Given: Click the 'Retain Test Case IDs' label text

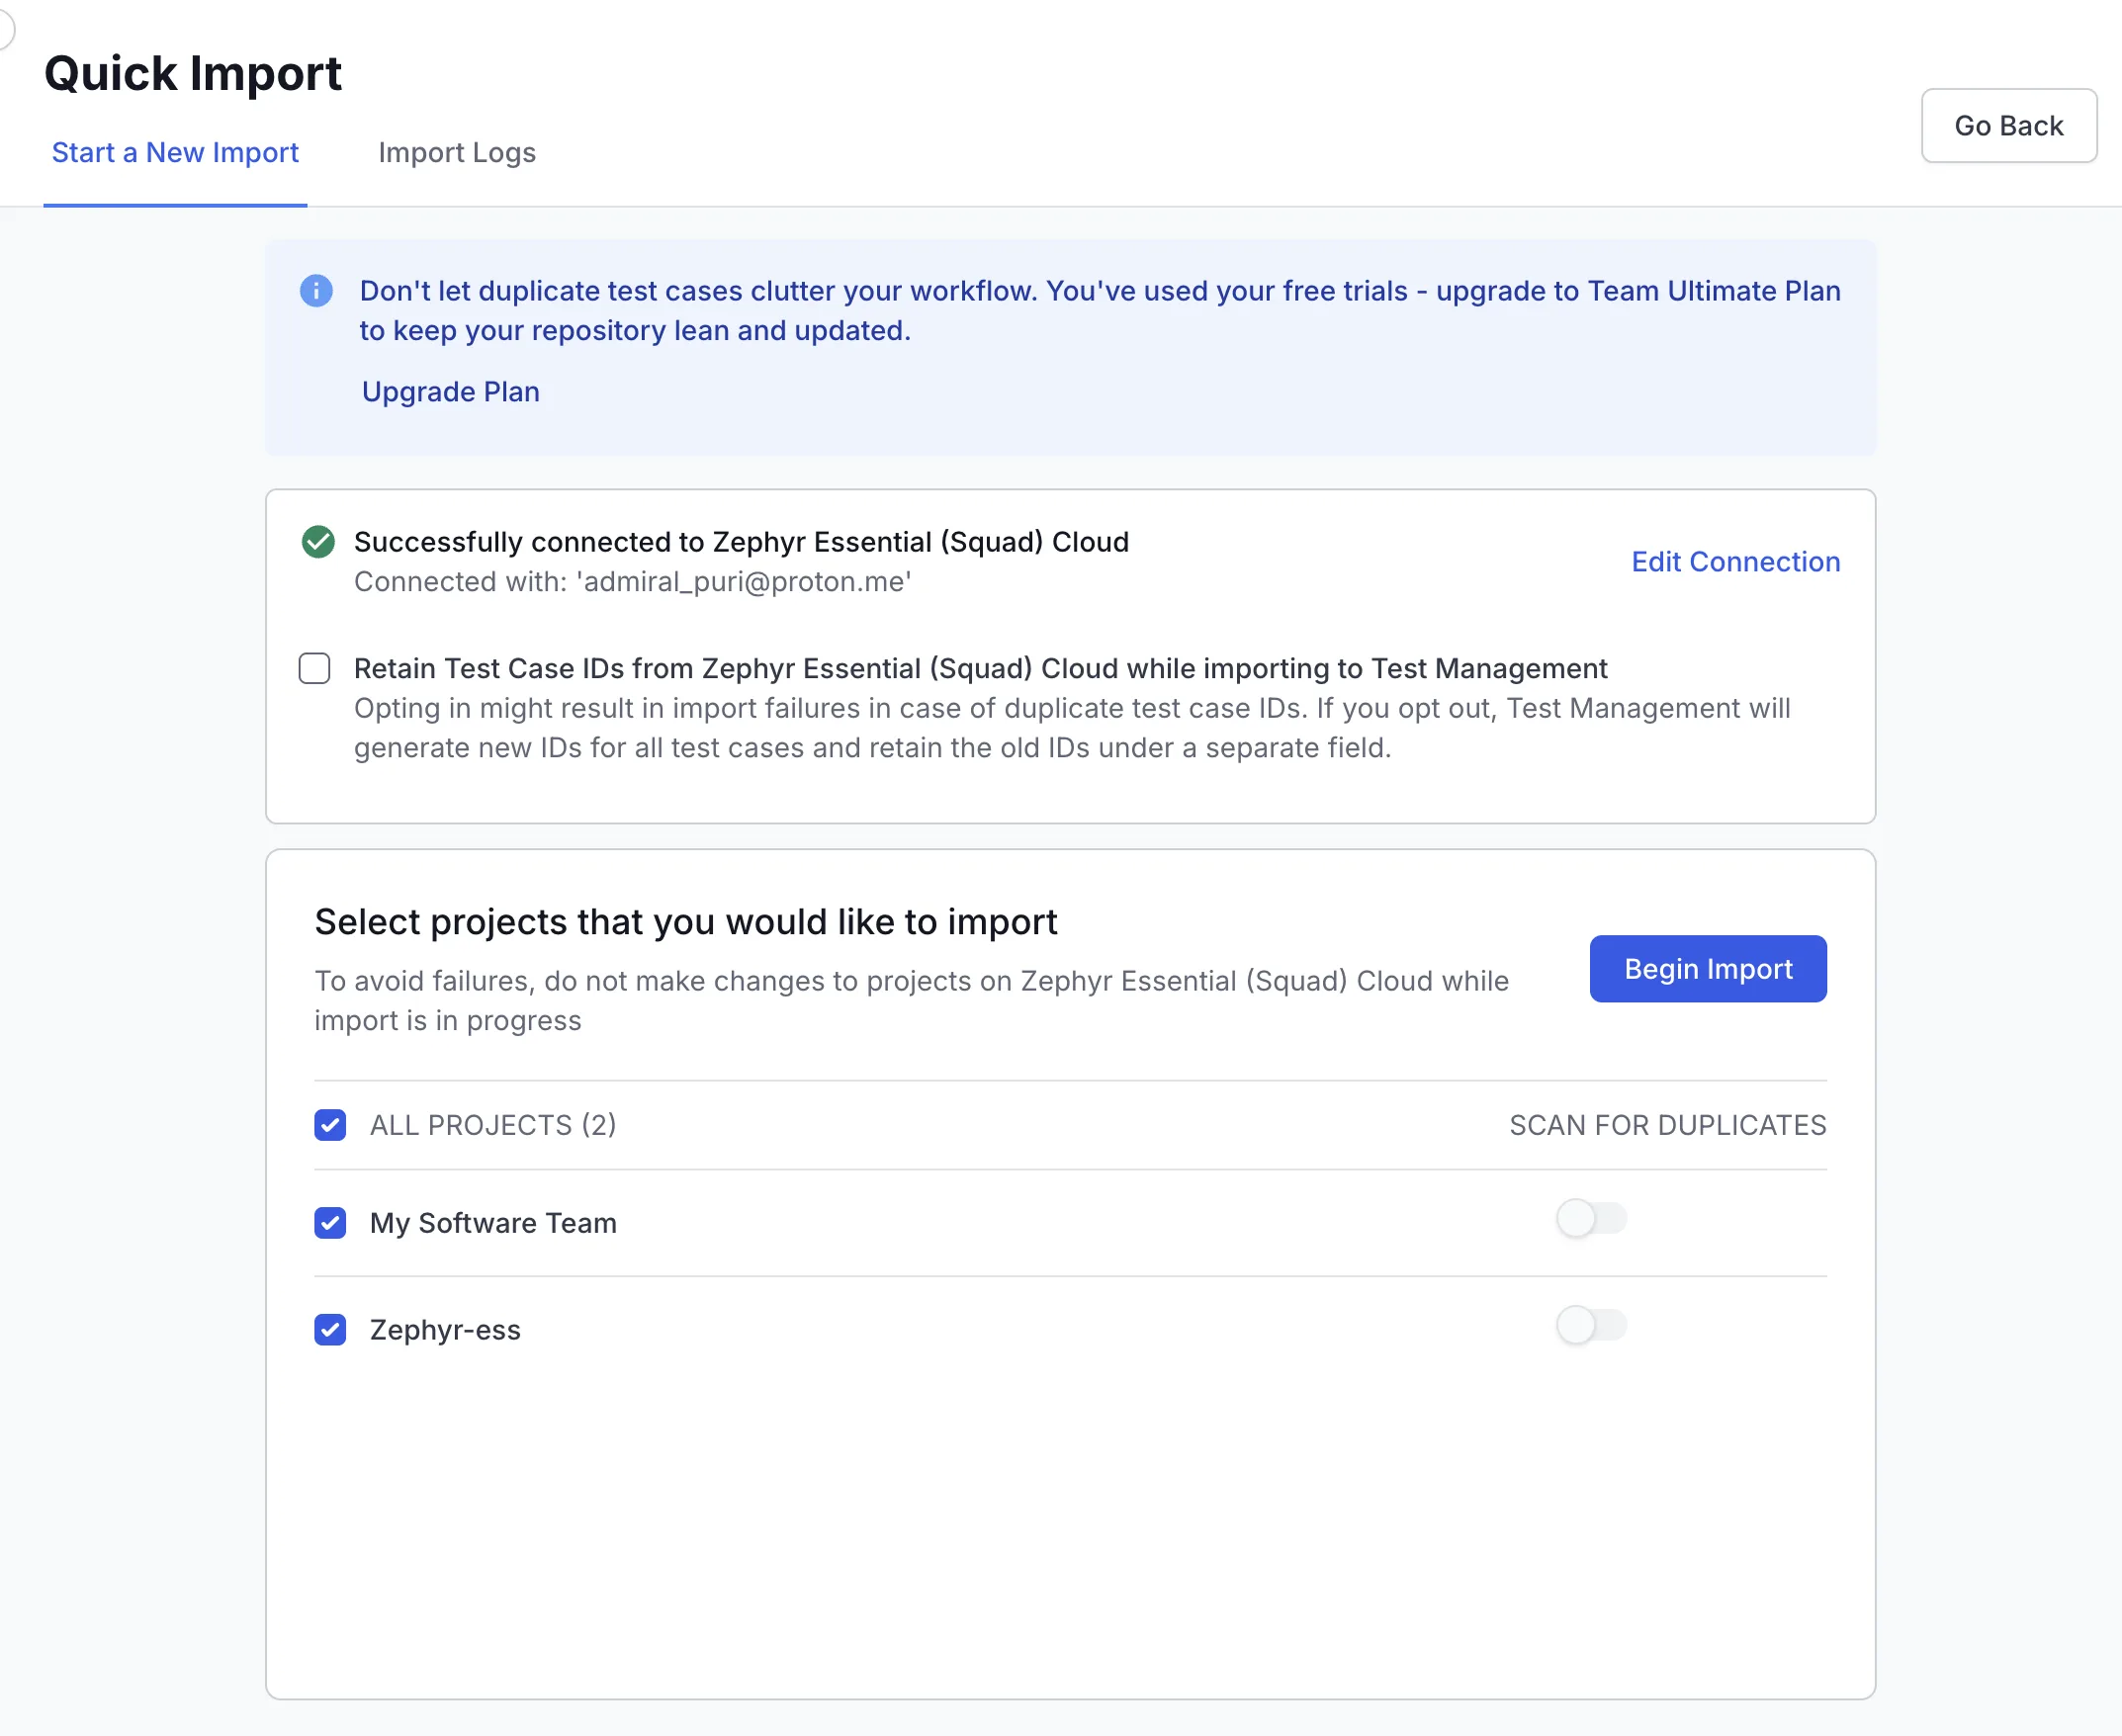Looking at the screenshot, I should [980, 667].
